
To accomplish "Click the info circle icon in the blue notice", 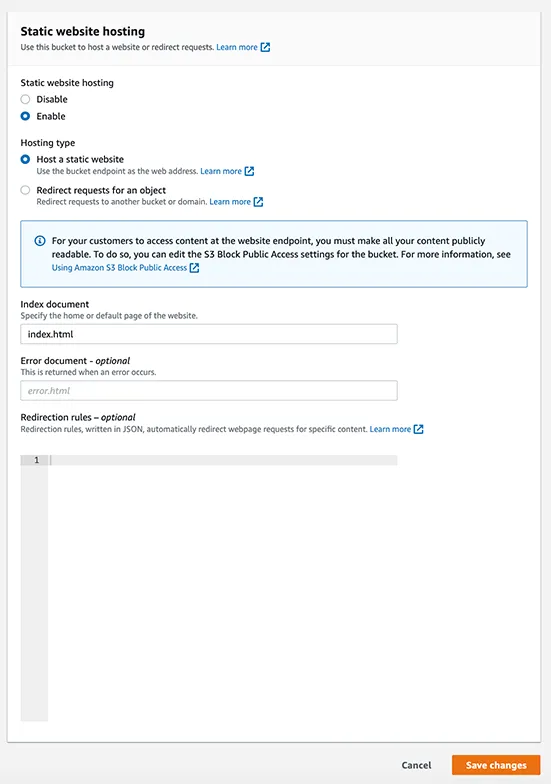I will pos(40,241).
